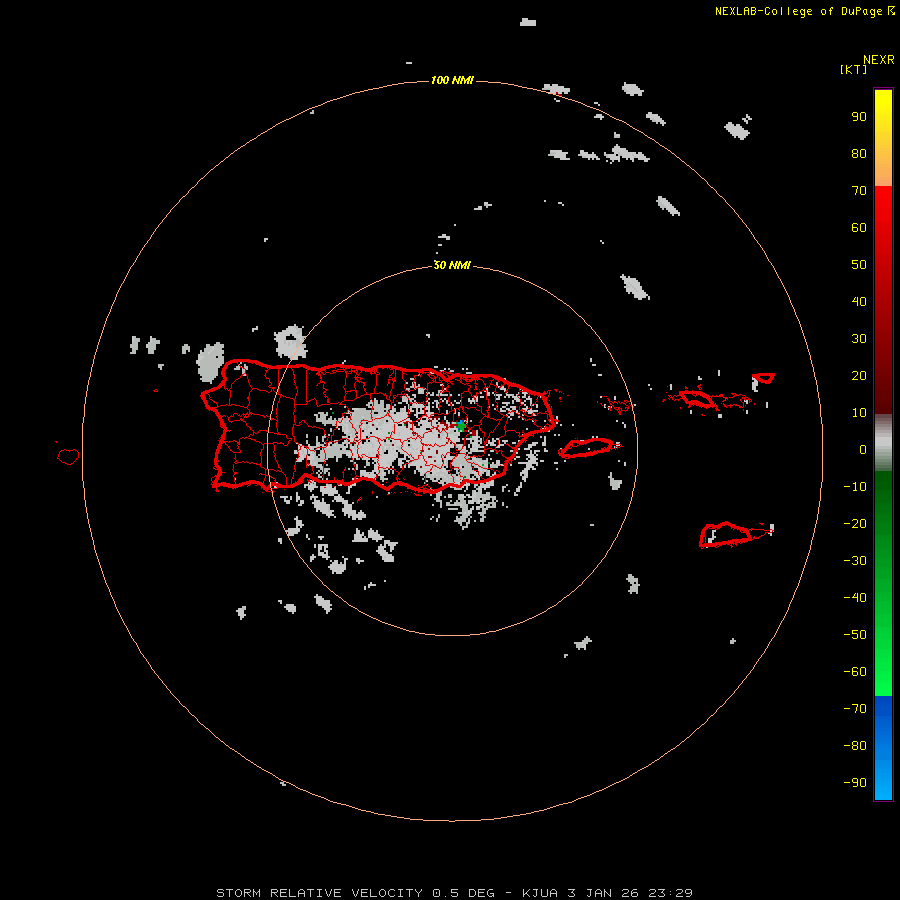Screen dimensions: 900x900
Task: Click the 50 value on the velocity scale
Action: pyautogui.click(x=859, y=265)
